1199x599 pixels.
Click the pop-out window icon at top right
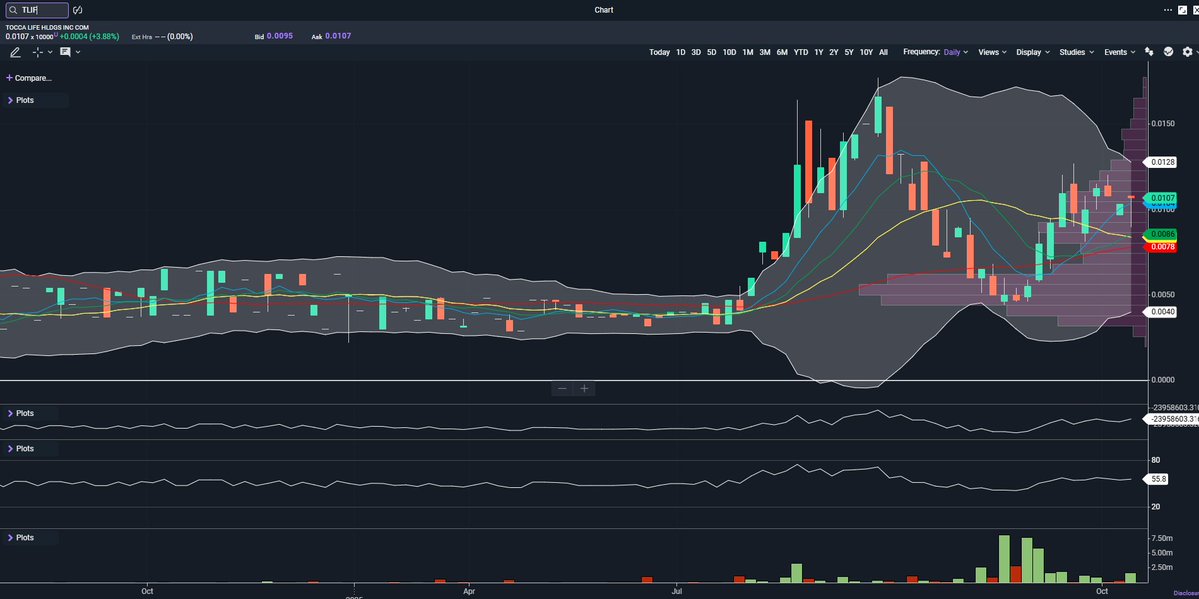click(x=1182, y=10)
